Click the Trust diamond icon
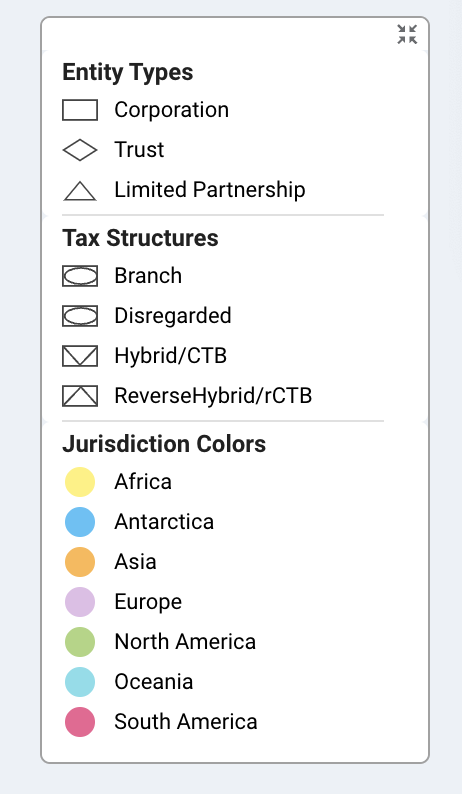Screen dimensions: 462x794 (80, 150)
